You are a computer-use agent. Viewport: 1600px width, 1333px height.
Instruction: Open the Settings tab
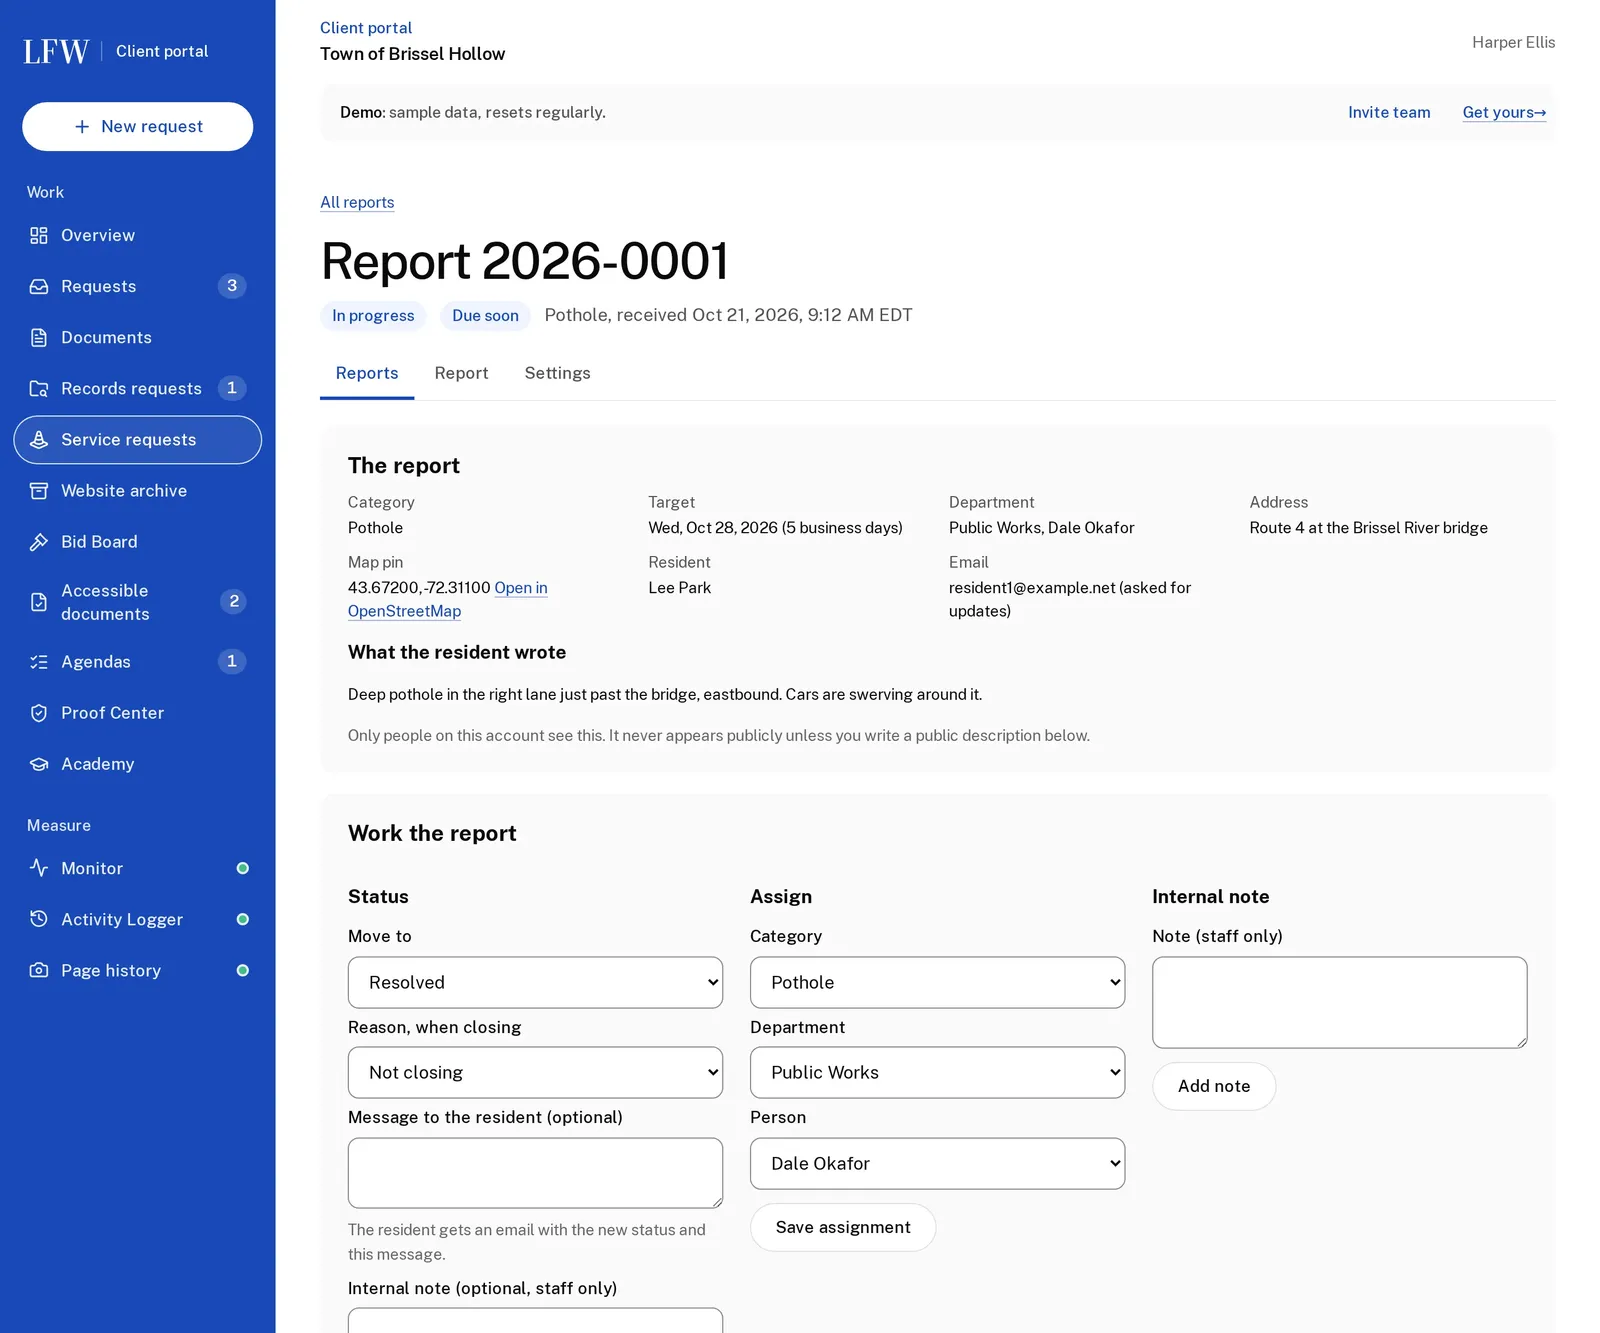pyautogui.click(x=557, y=373)
